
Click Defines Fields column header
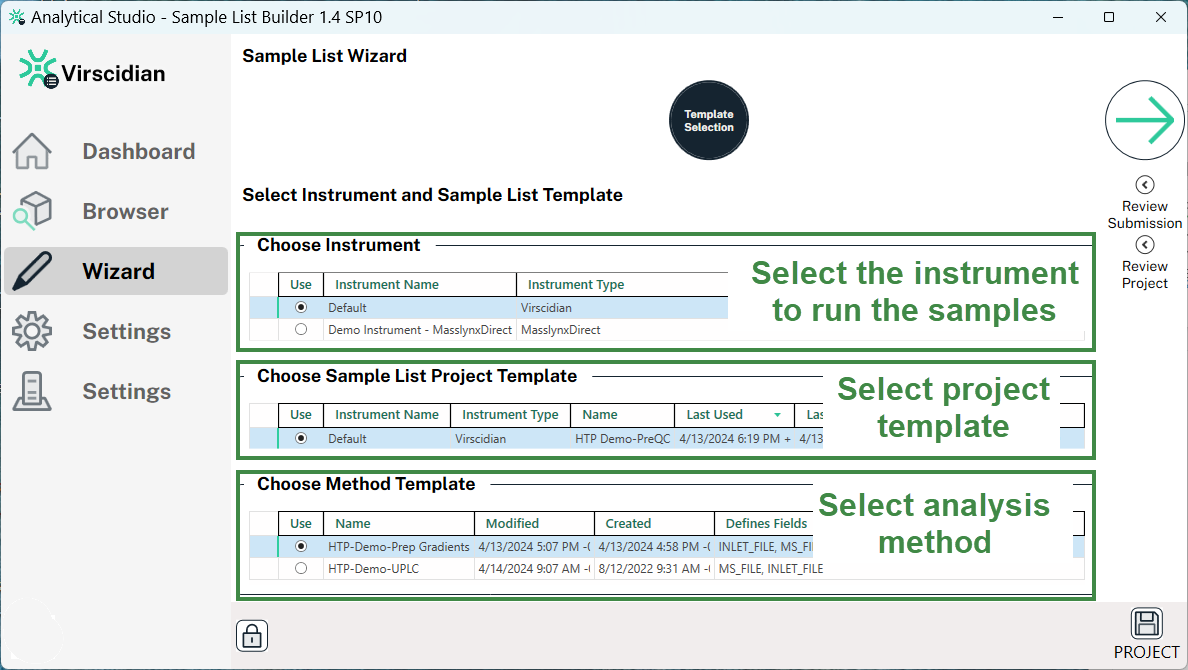pyautogui.click(x=765, y=523)
